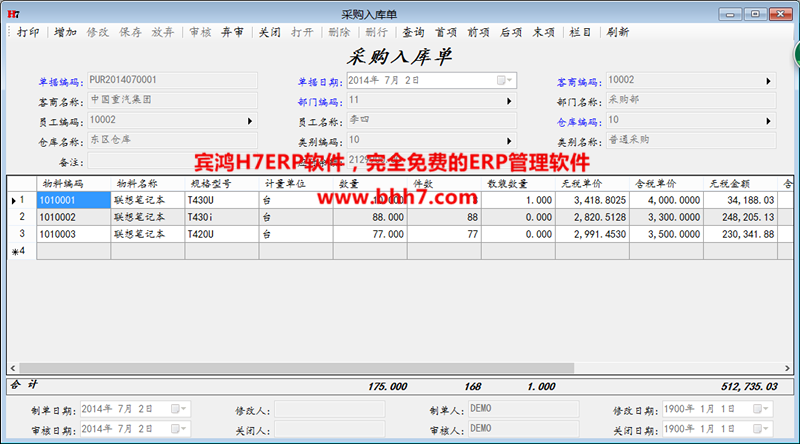Click the 无税单价 column header
The image size is (800, 444).
pos(592,184)
